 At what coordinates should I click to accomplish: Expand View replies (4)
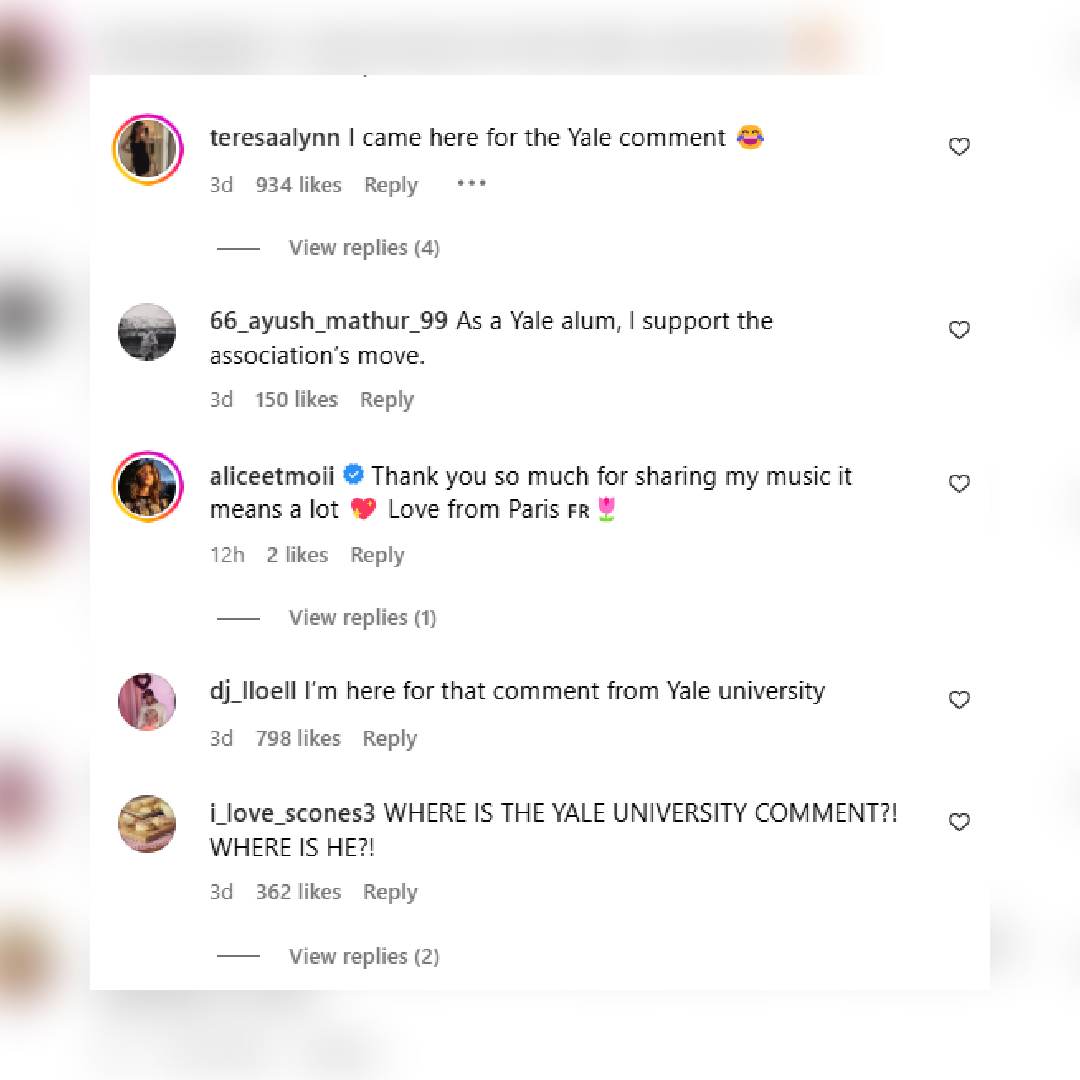364,248
